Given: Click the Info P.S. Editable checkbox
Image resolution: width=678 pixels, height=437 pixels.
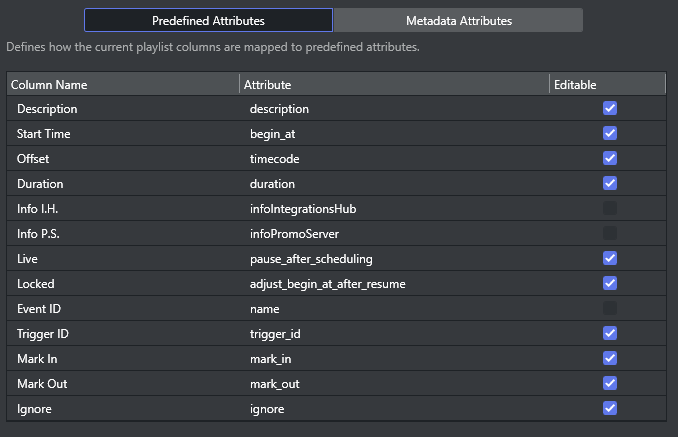Looking at the screenshot, I should (x=610, y=233).
